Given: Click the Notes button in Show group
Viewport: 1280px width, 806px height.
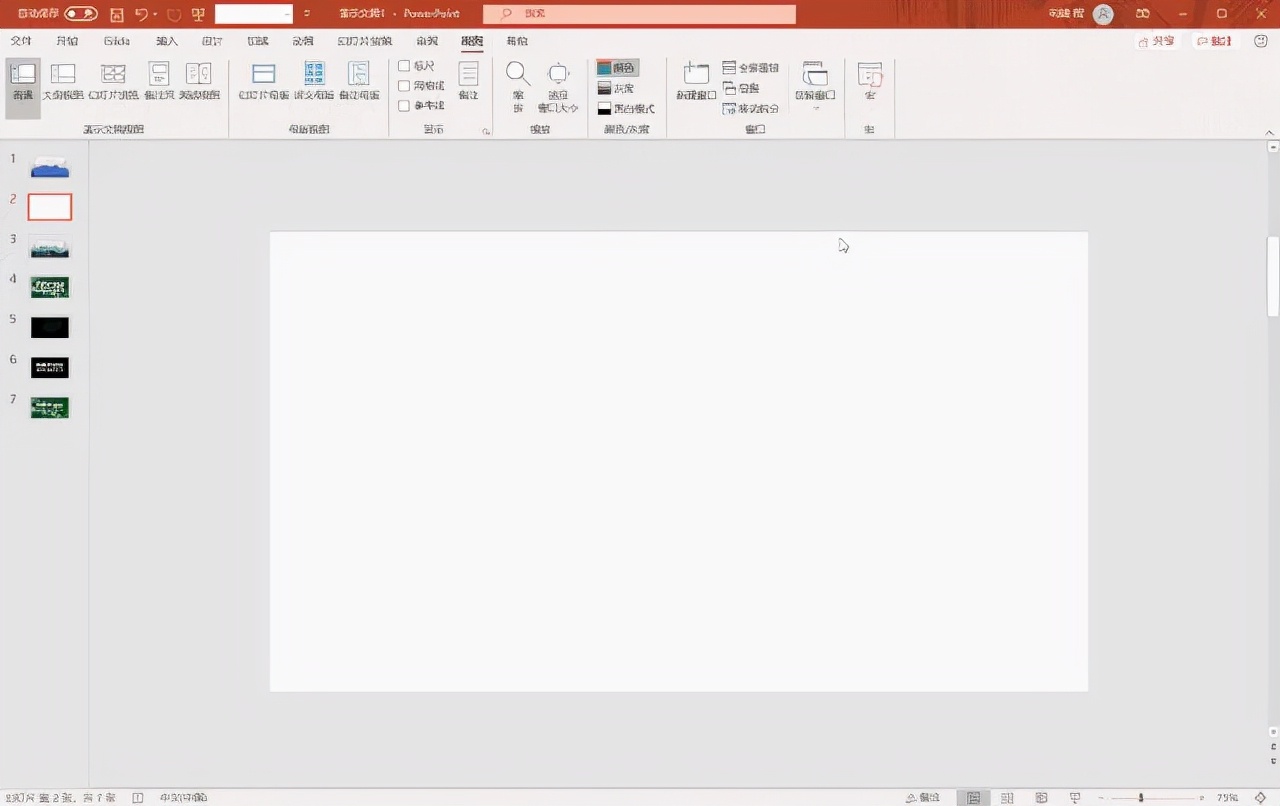Looking at the screenshot, I should pyautogui.click(x=468, y=82).
